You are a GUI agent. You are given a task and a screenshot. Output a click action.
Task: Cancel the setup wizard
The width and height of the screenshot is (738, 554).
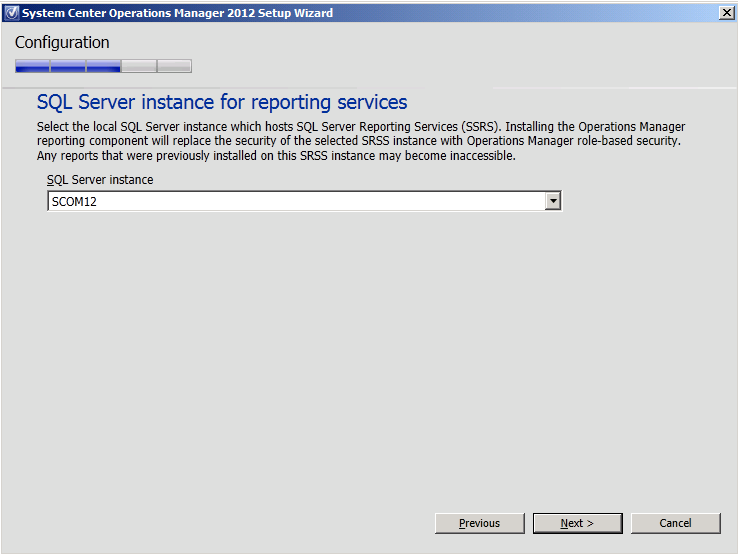pos(675,523)
